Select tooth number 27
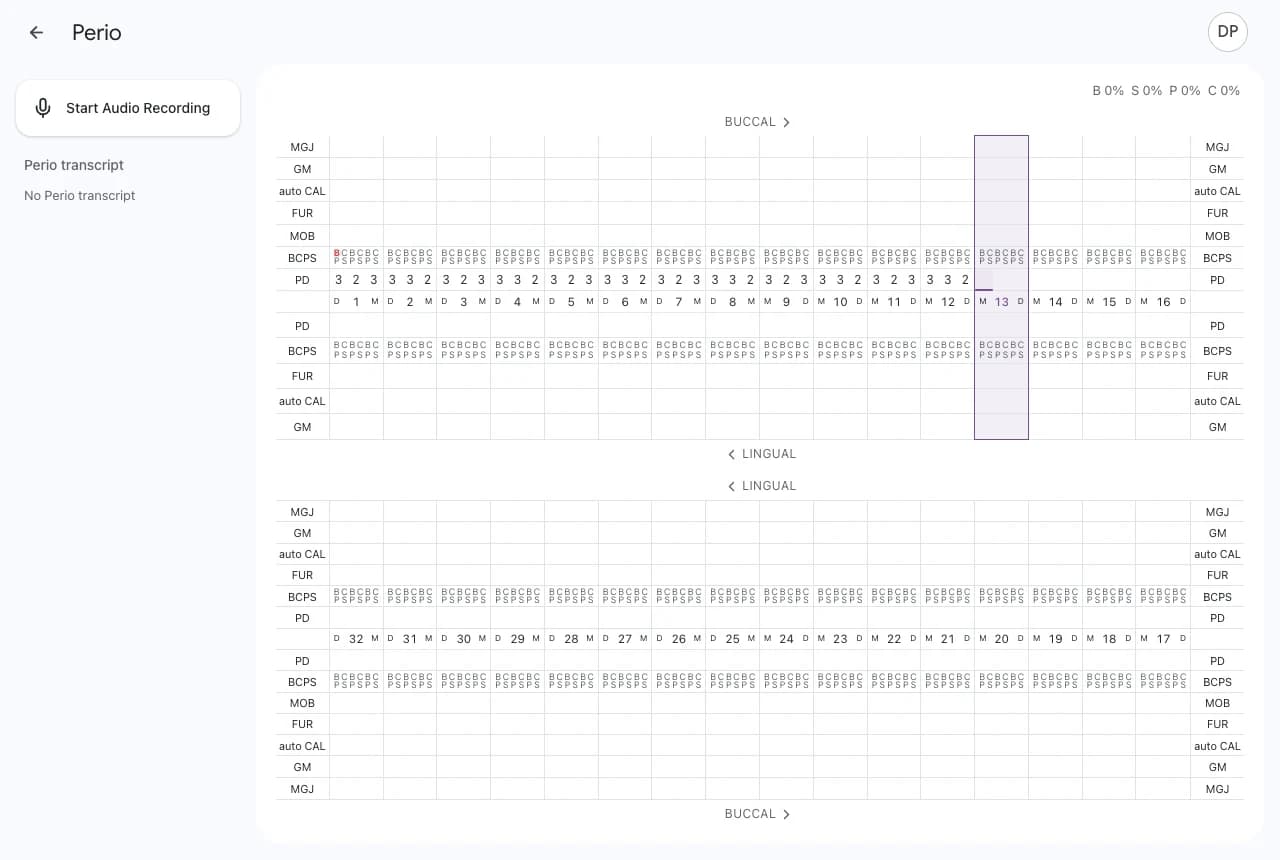Viewport: 1280px width, 860px height. point(625,639)
